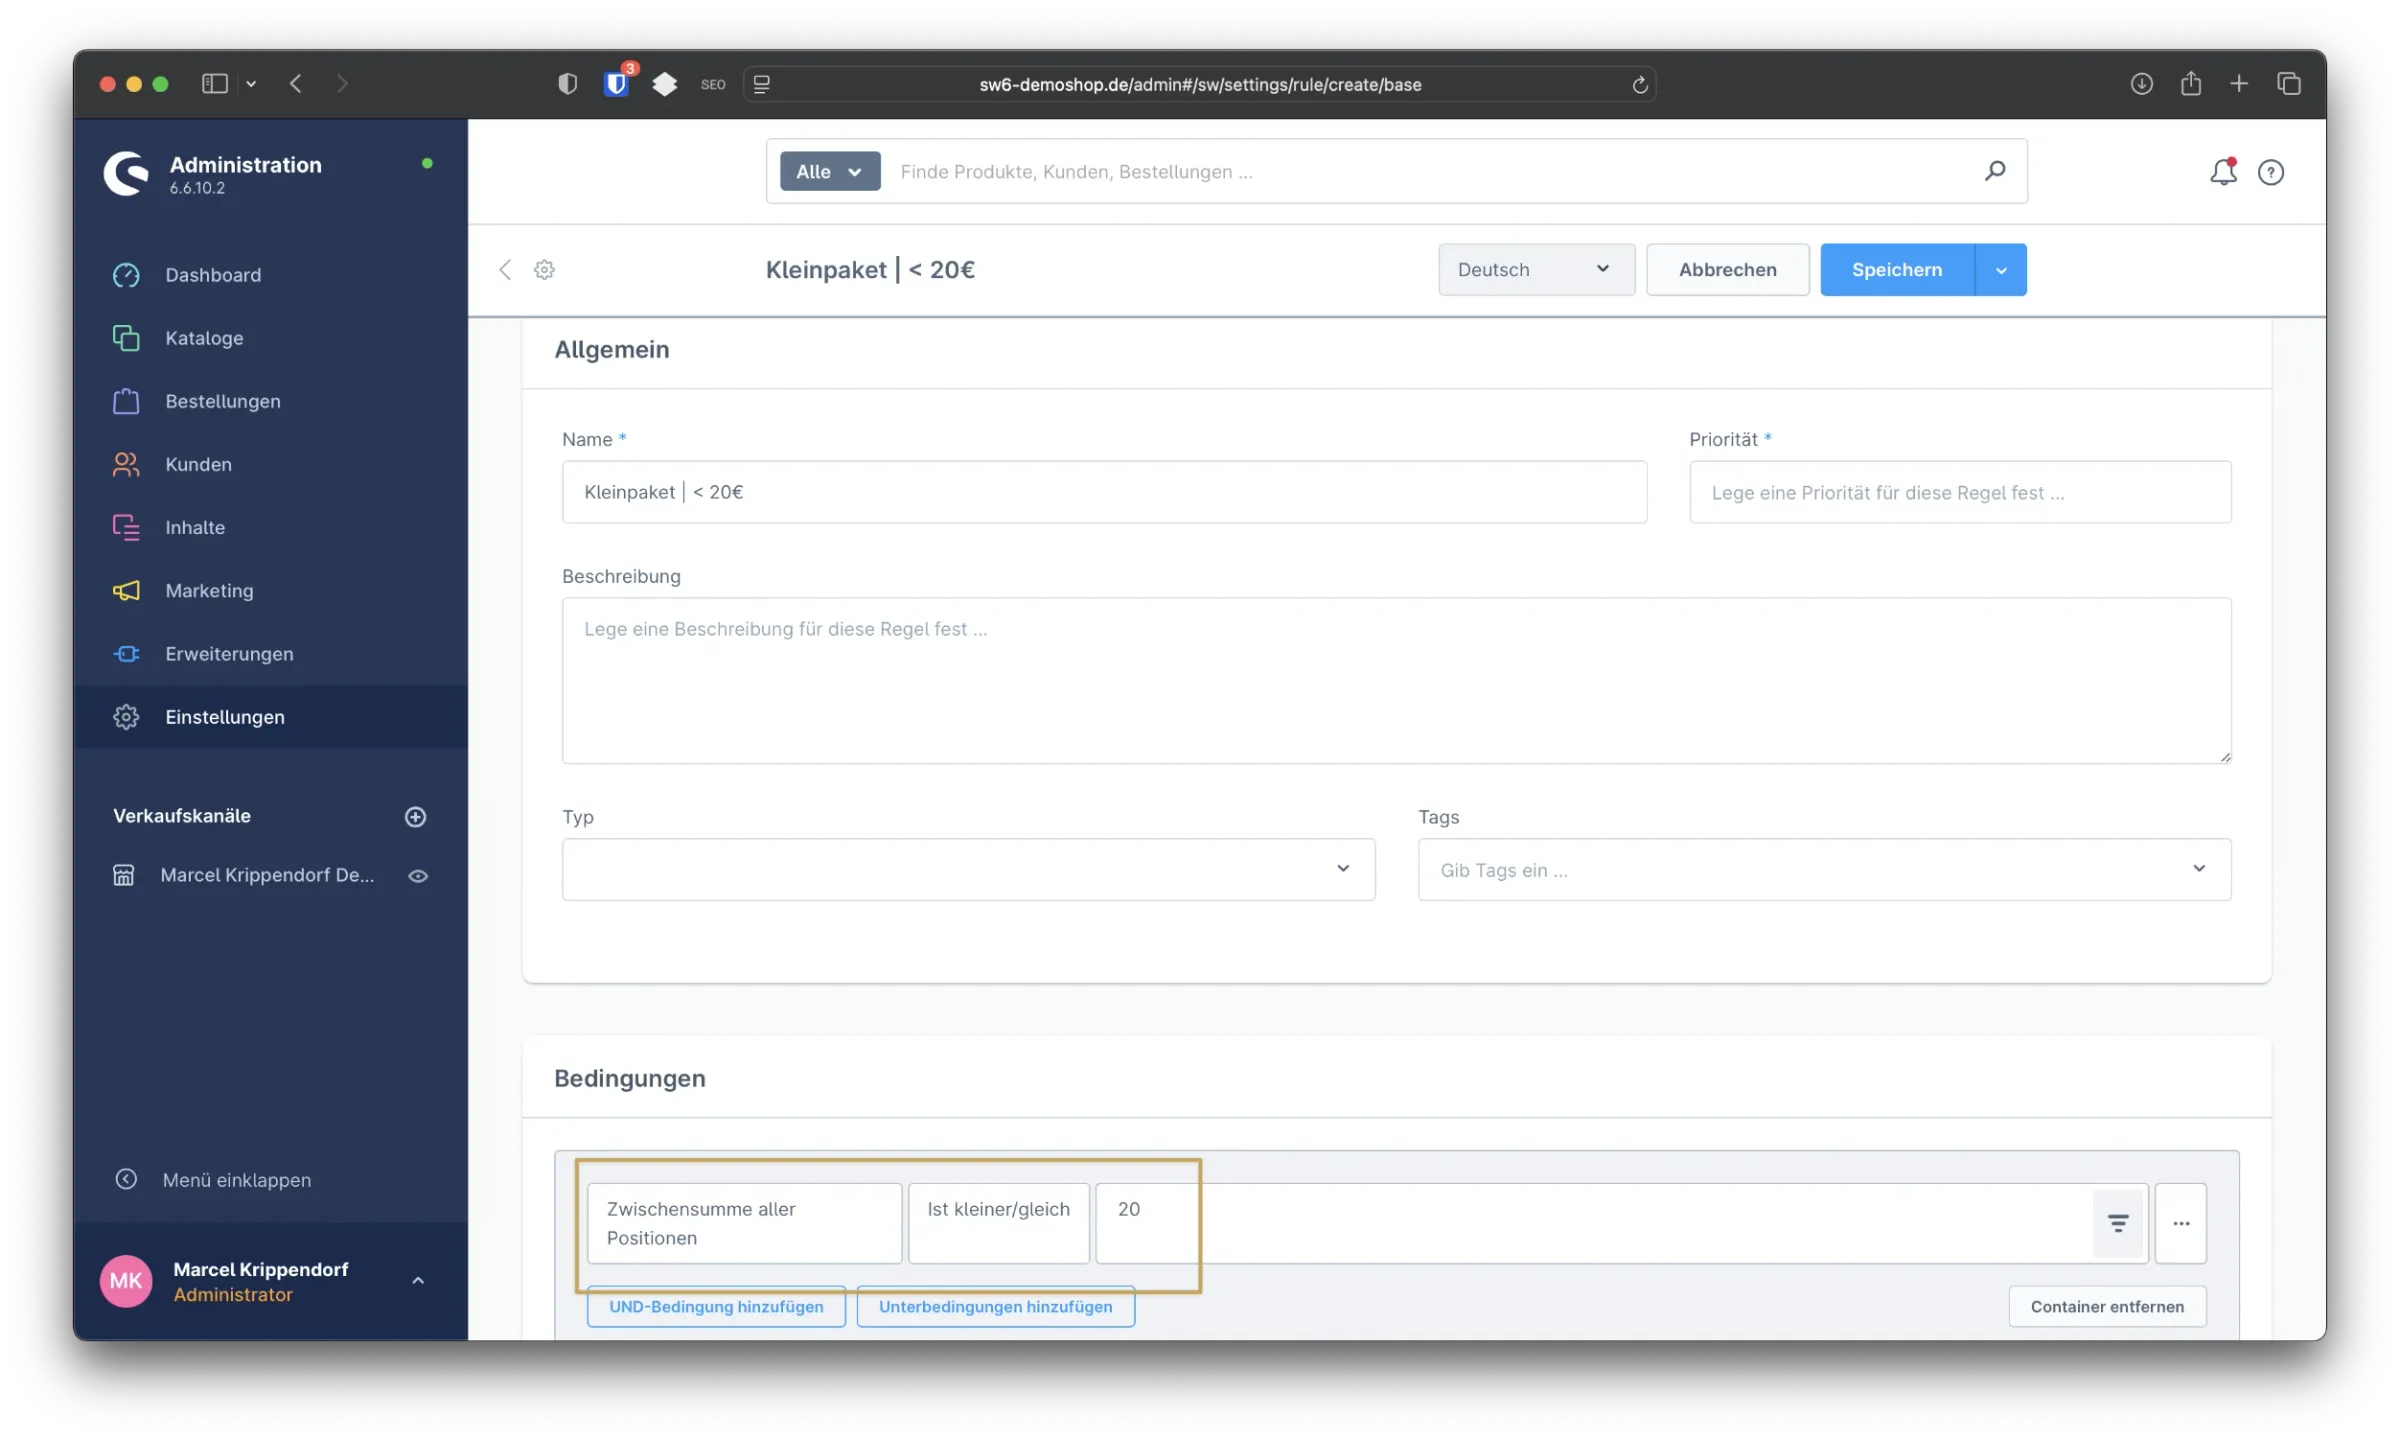Open Kataloge in the sidebar
The image size is (2400, 1438).
(x=204, y=338)
